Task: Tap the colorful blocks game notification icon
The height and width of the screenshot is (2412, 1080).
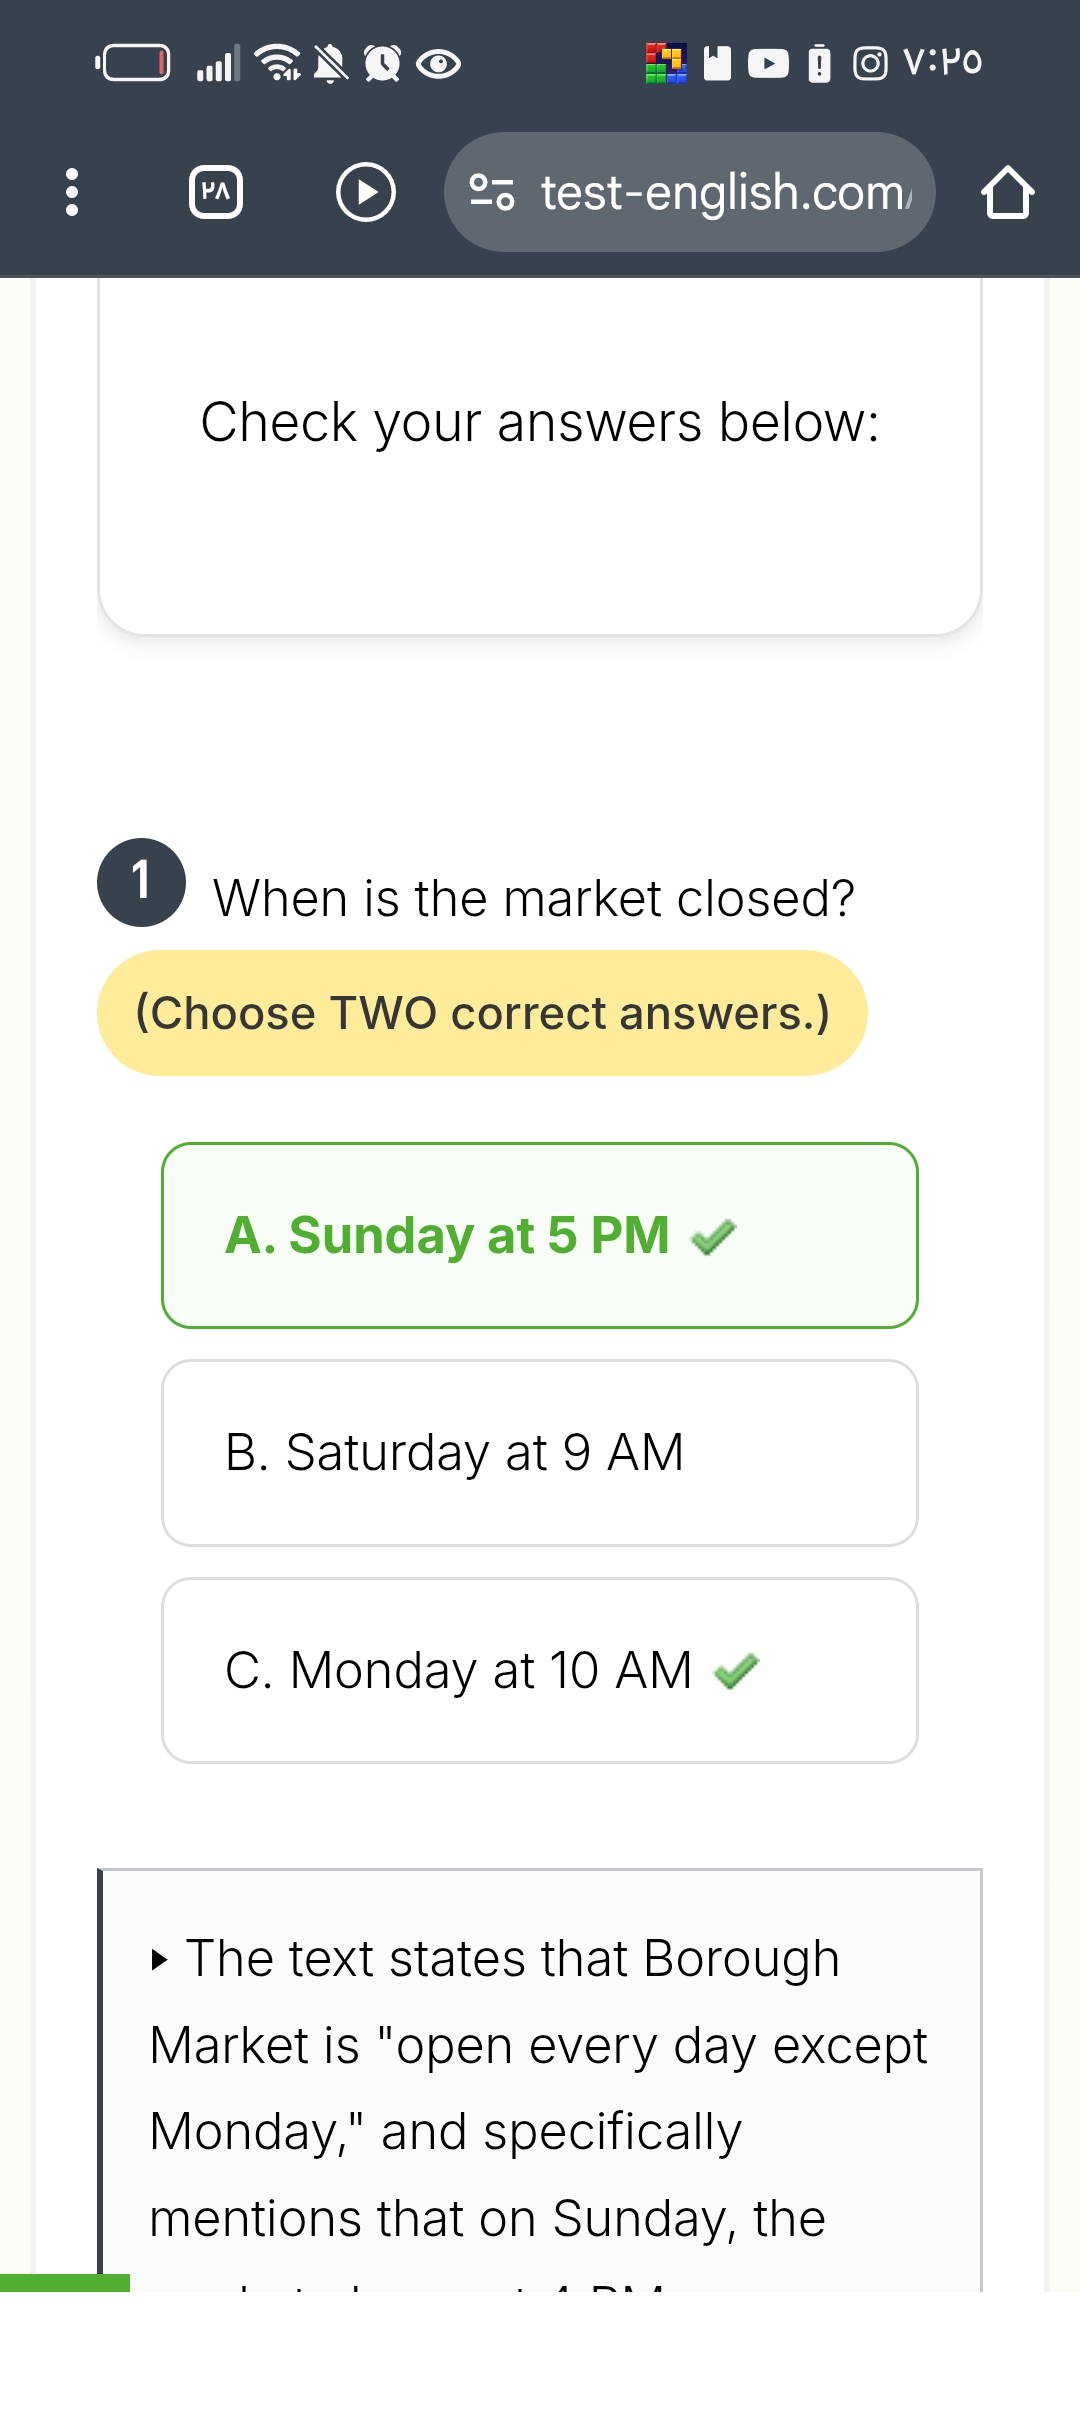Action: [x=666, y=63]
